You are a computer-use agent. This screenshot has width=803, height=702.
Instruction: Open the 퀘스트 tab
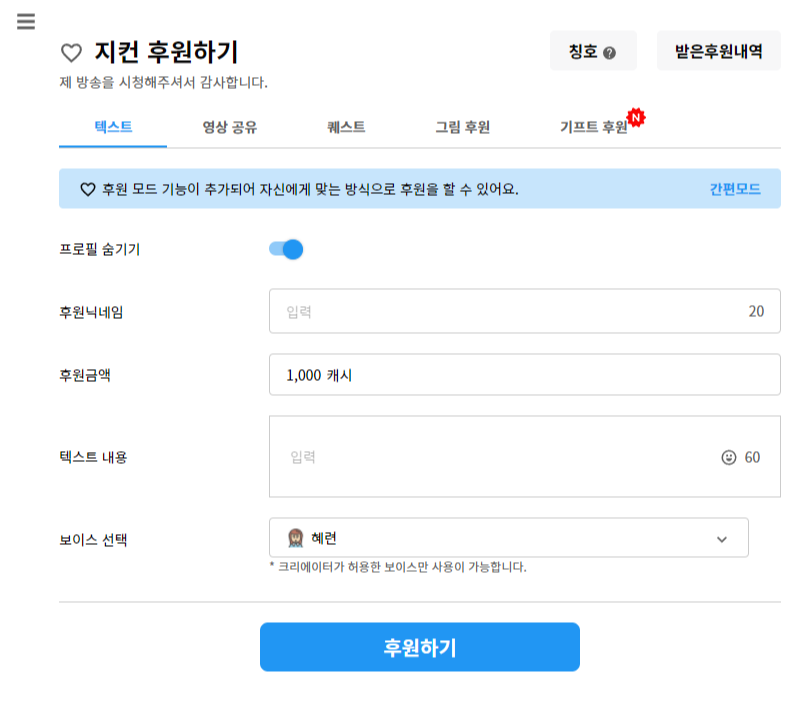[x=346, y=127]
